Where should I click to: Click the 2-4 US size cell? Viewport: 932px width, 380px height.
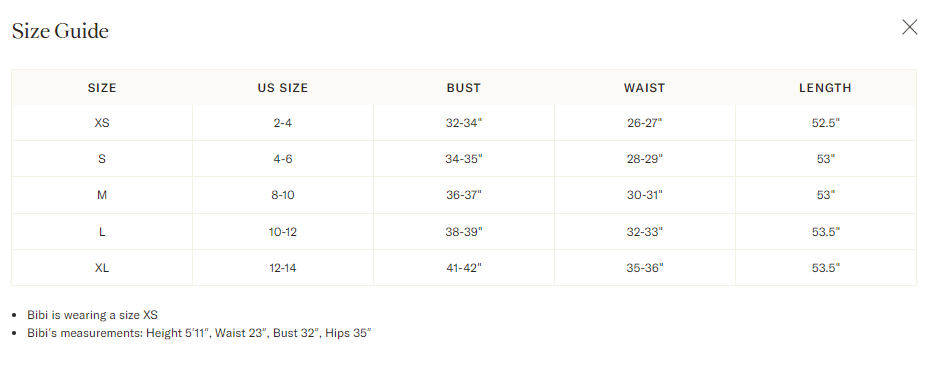click(x=282, y=123)
